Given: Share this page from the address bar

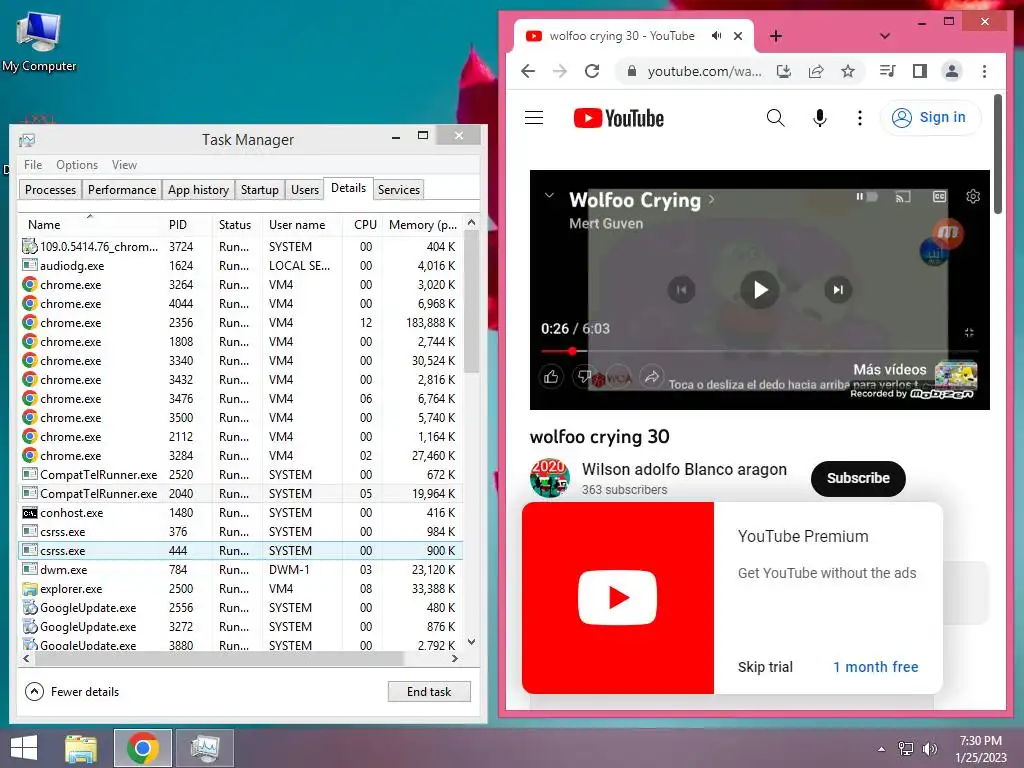Looking at the screenshot, I should [816, 71].
